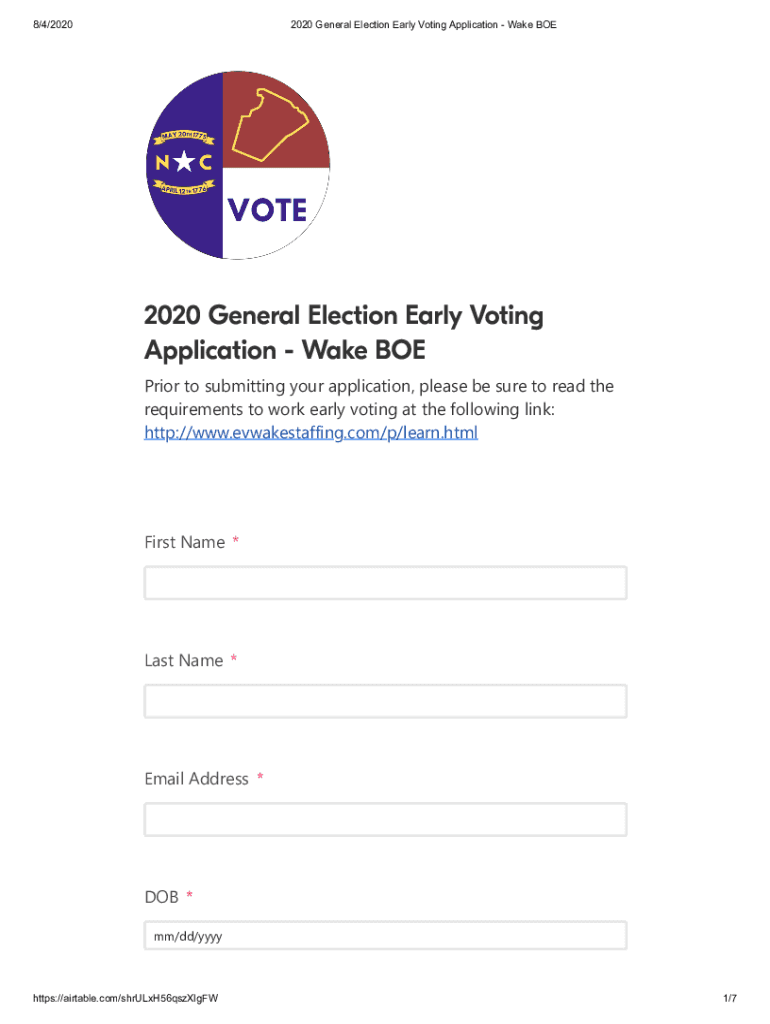Image resolution: width=770 pixels, height=1024 pixels.
Task: Click the Email Address field label
Action: point(196,778)
